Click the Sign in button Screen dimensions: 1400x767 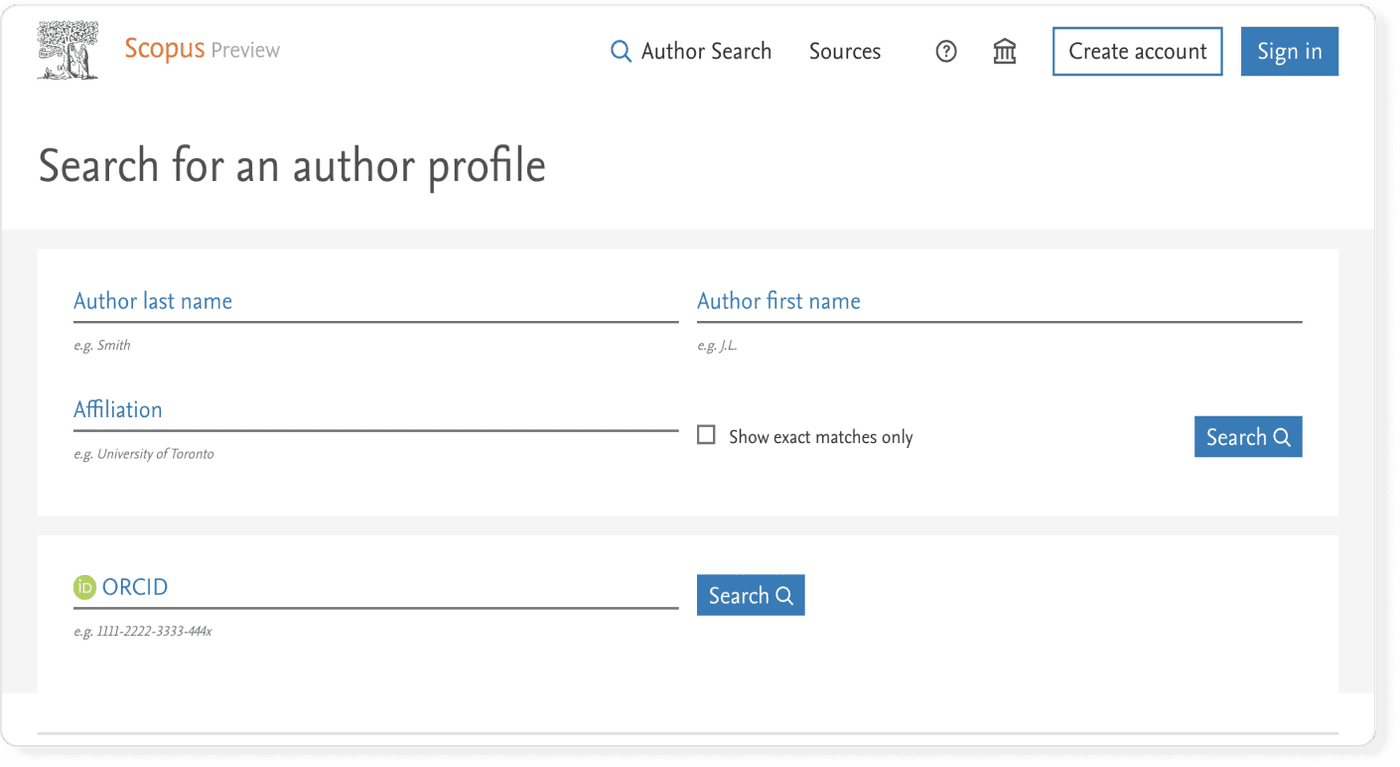pyautogui.click(x=1289, y=51)
